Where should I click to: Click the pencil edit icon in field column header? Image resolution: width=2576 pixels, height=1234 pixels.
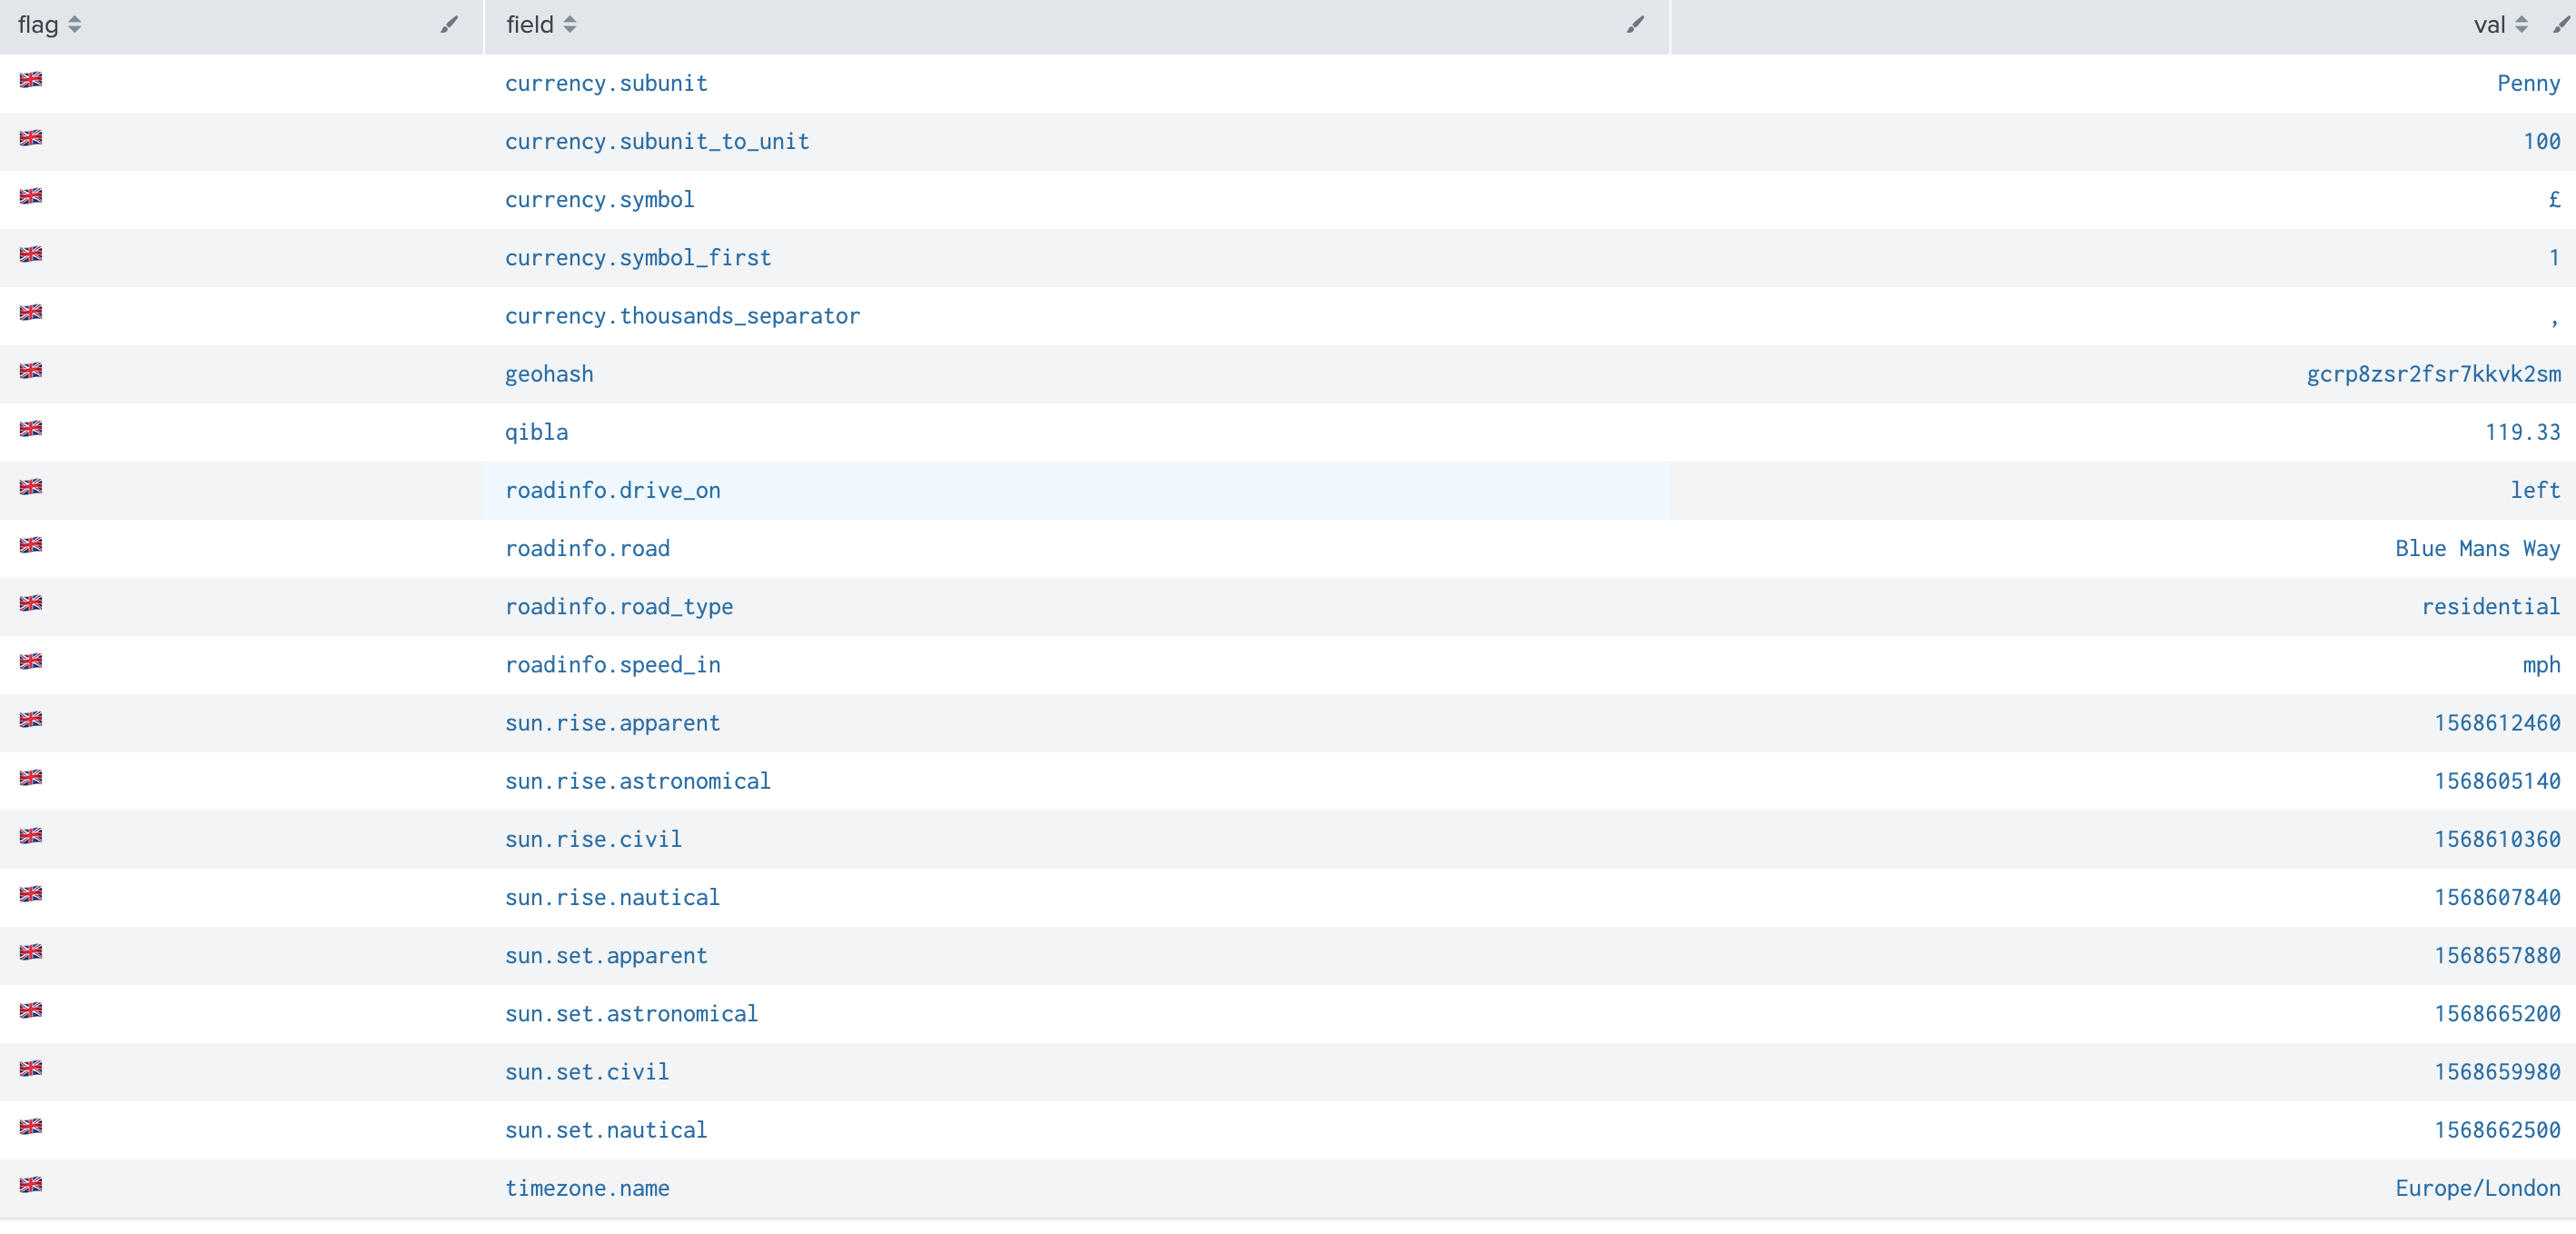click(x=1635, y=25)
